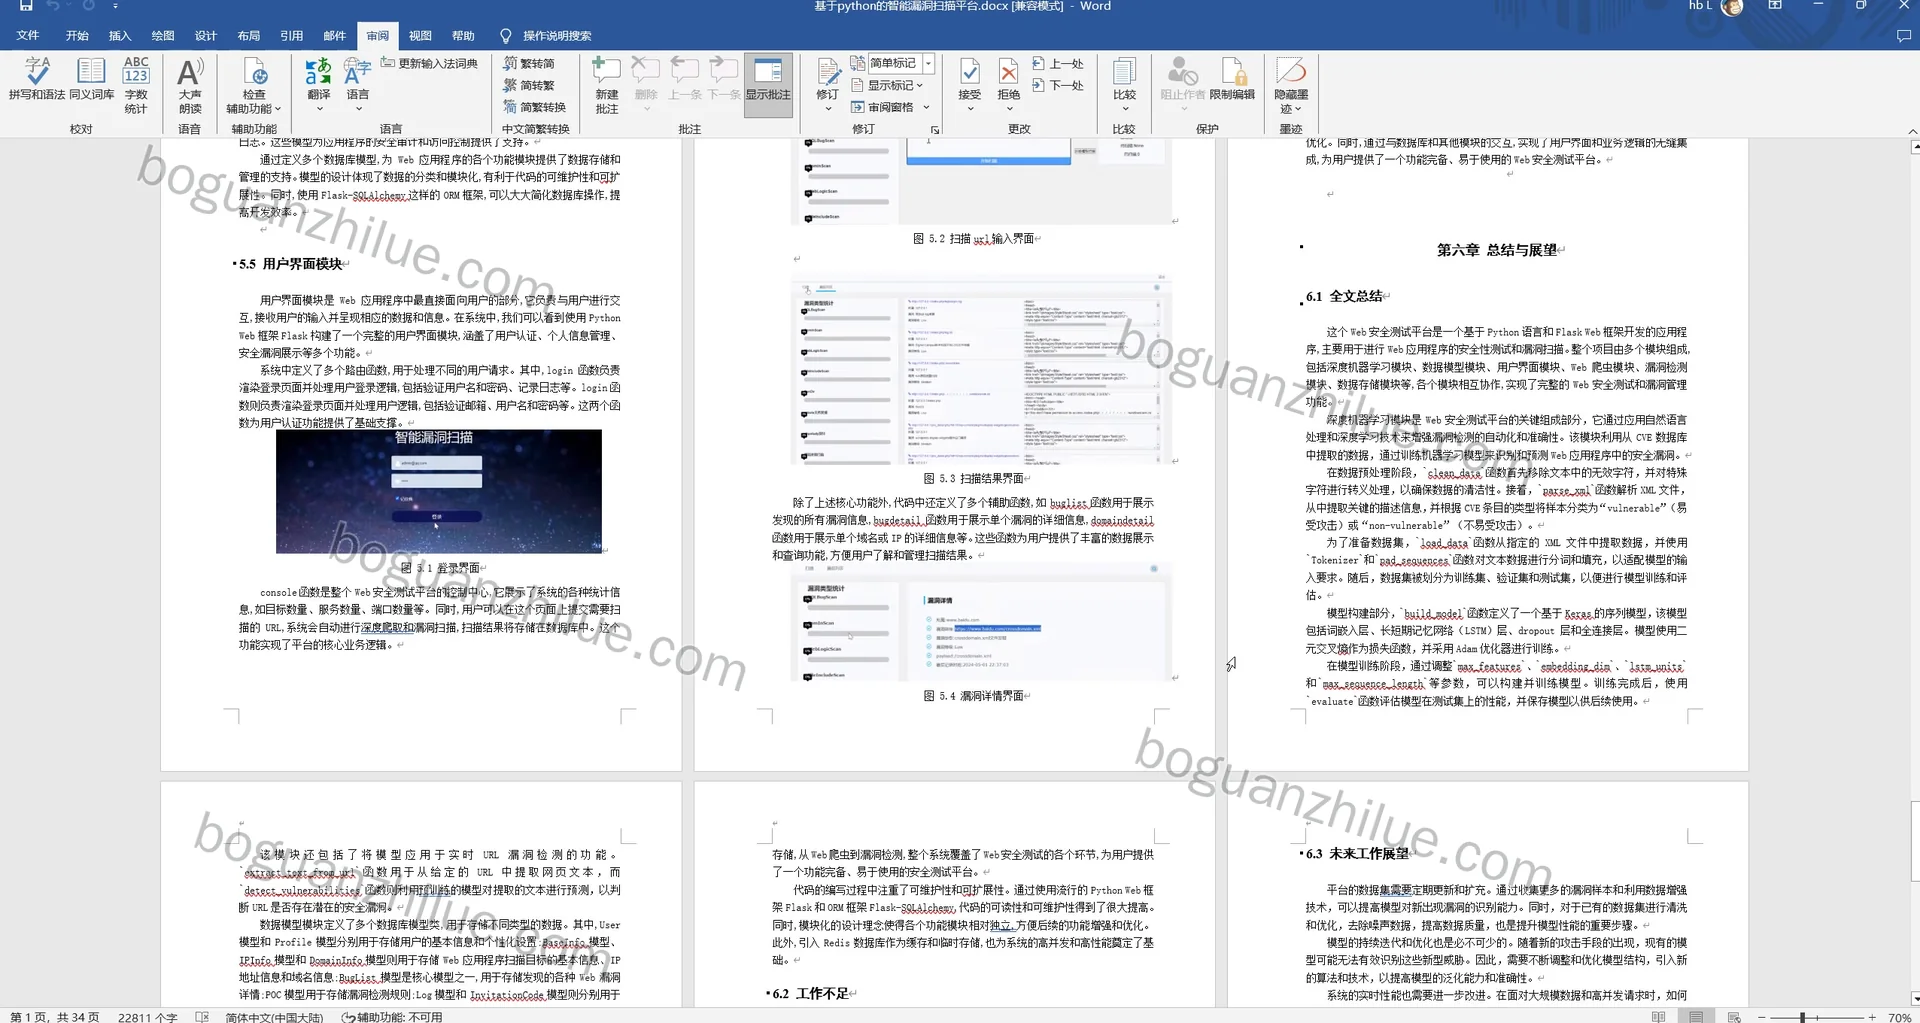This screenshot has width=1920, height=1023.
Task: Open the 同义词库 thesaurus
Action: pyautogui.click(x=91, y=79)
